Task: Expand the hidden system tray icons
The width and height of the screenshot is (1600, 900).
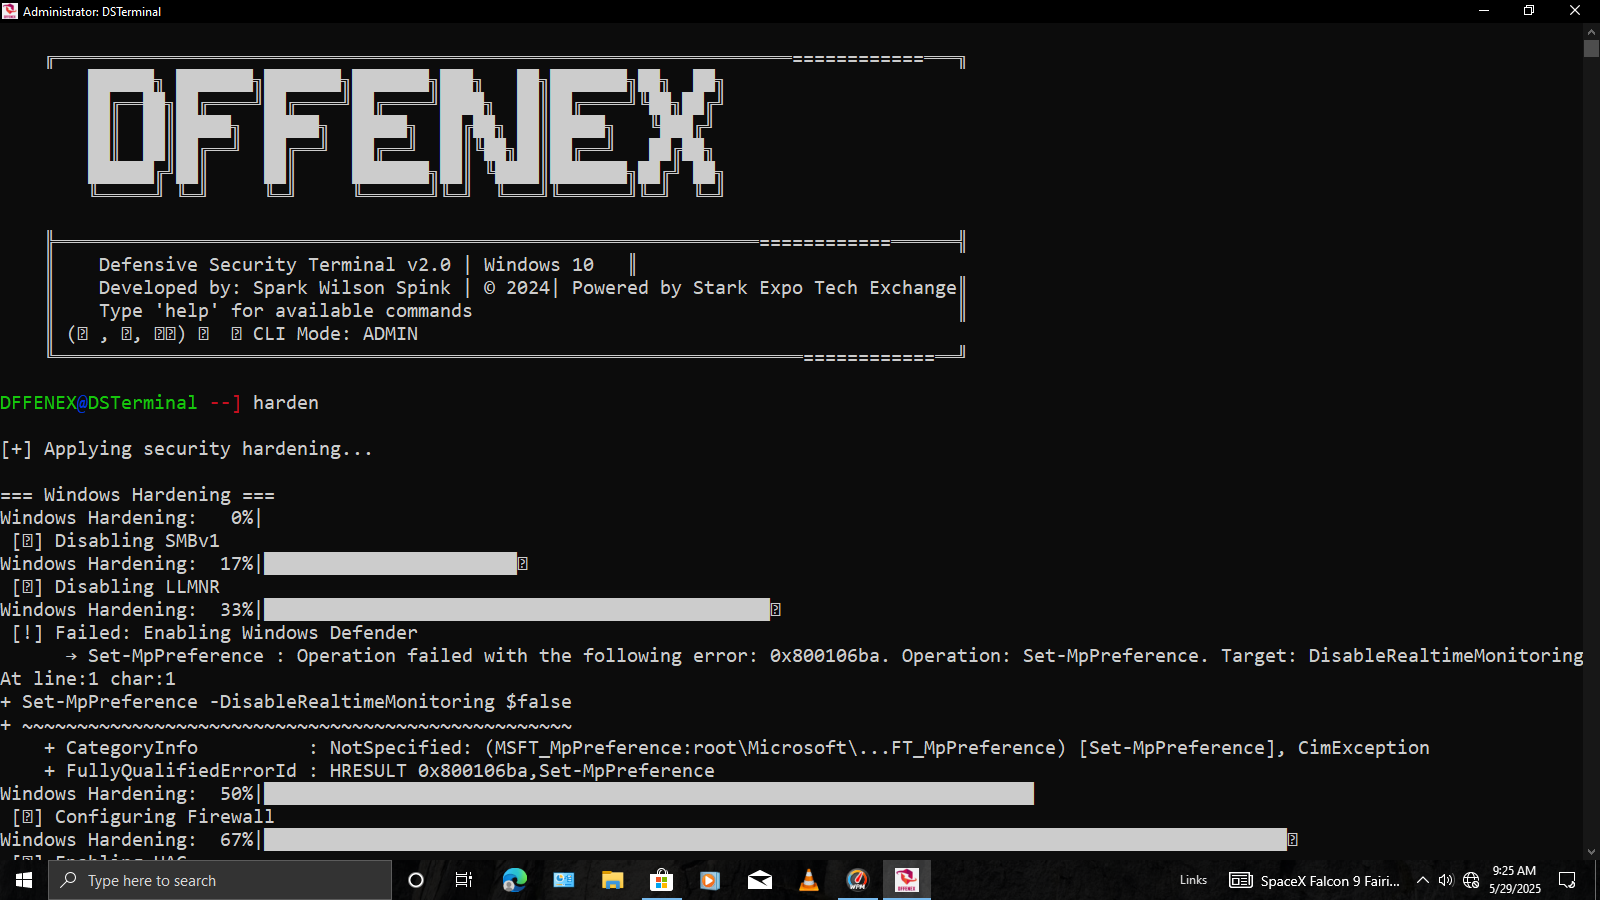Action: click(x=1422, y=880)
